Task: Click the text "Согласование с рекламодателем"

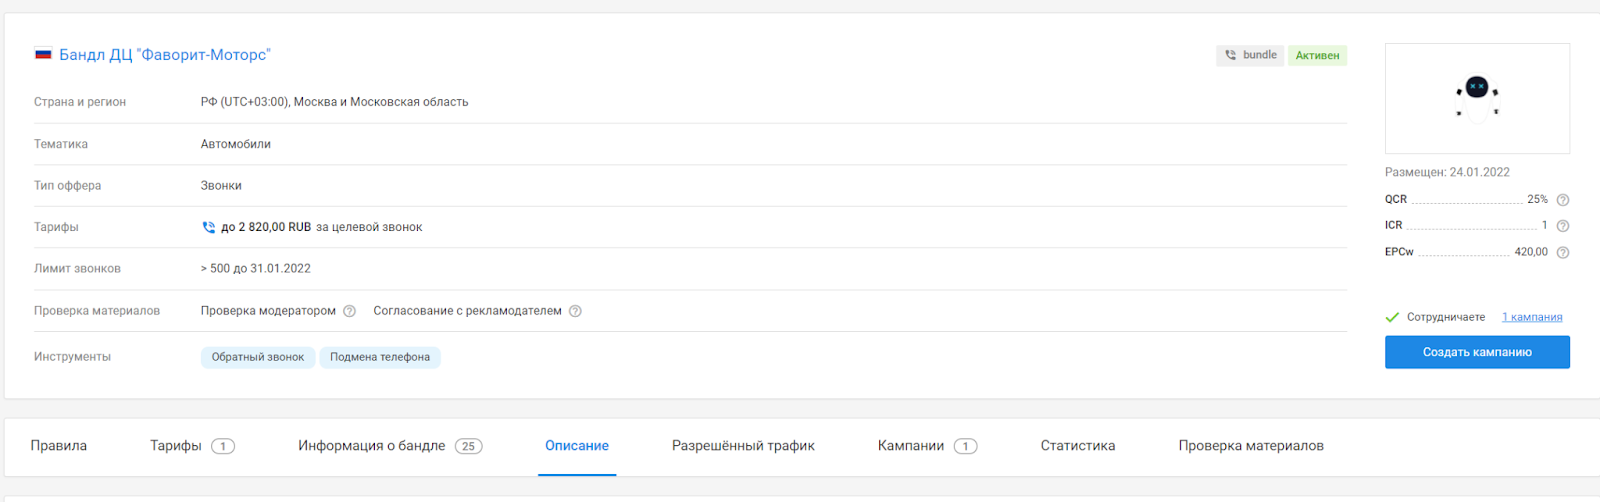Action: [x=467, y=311]
